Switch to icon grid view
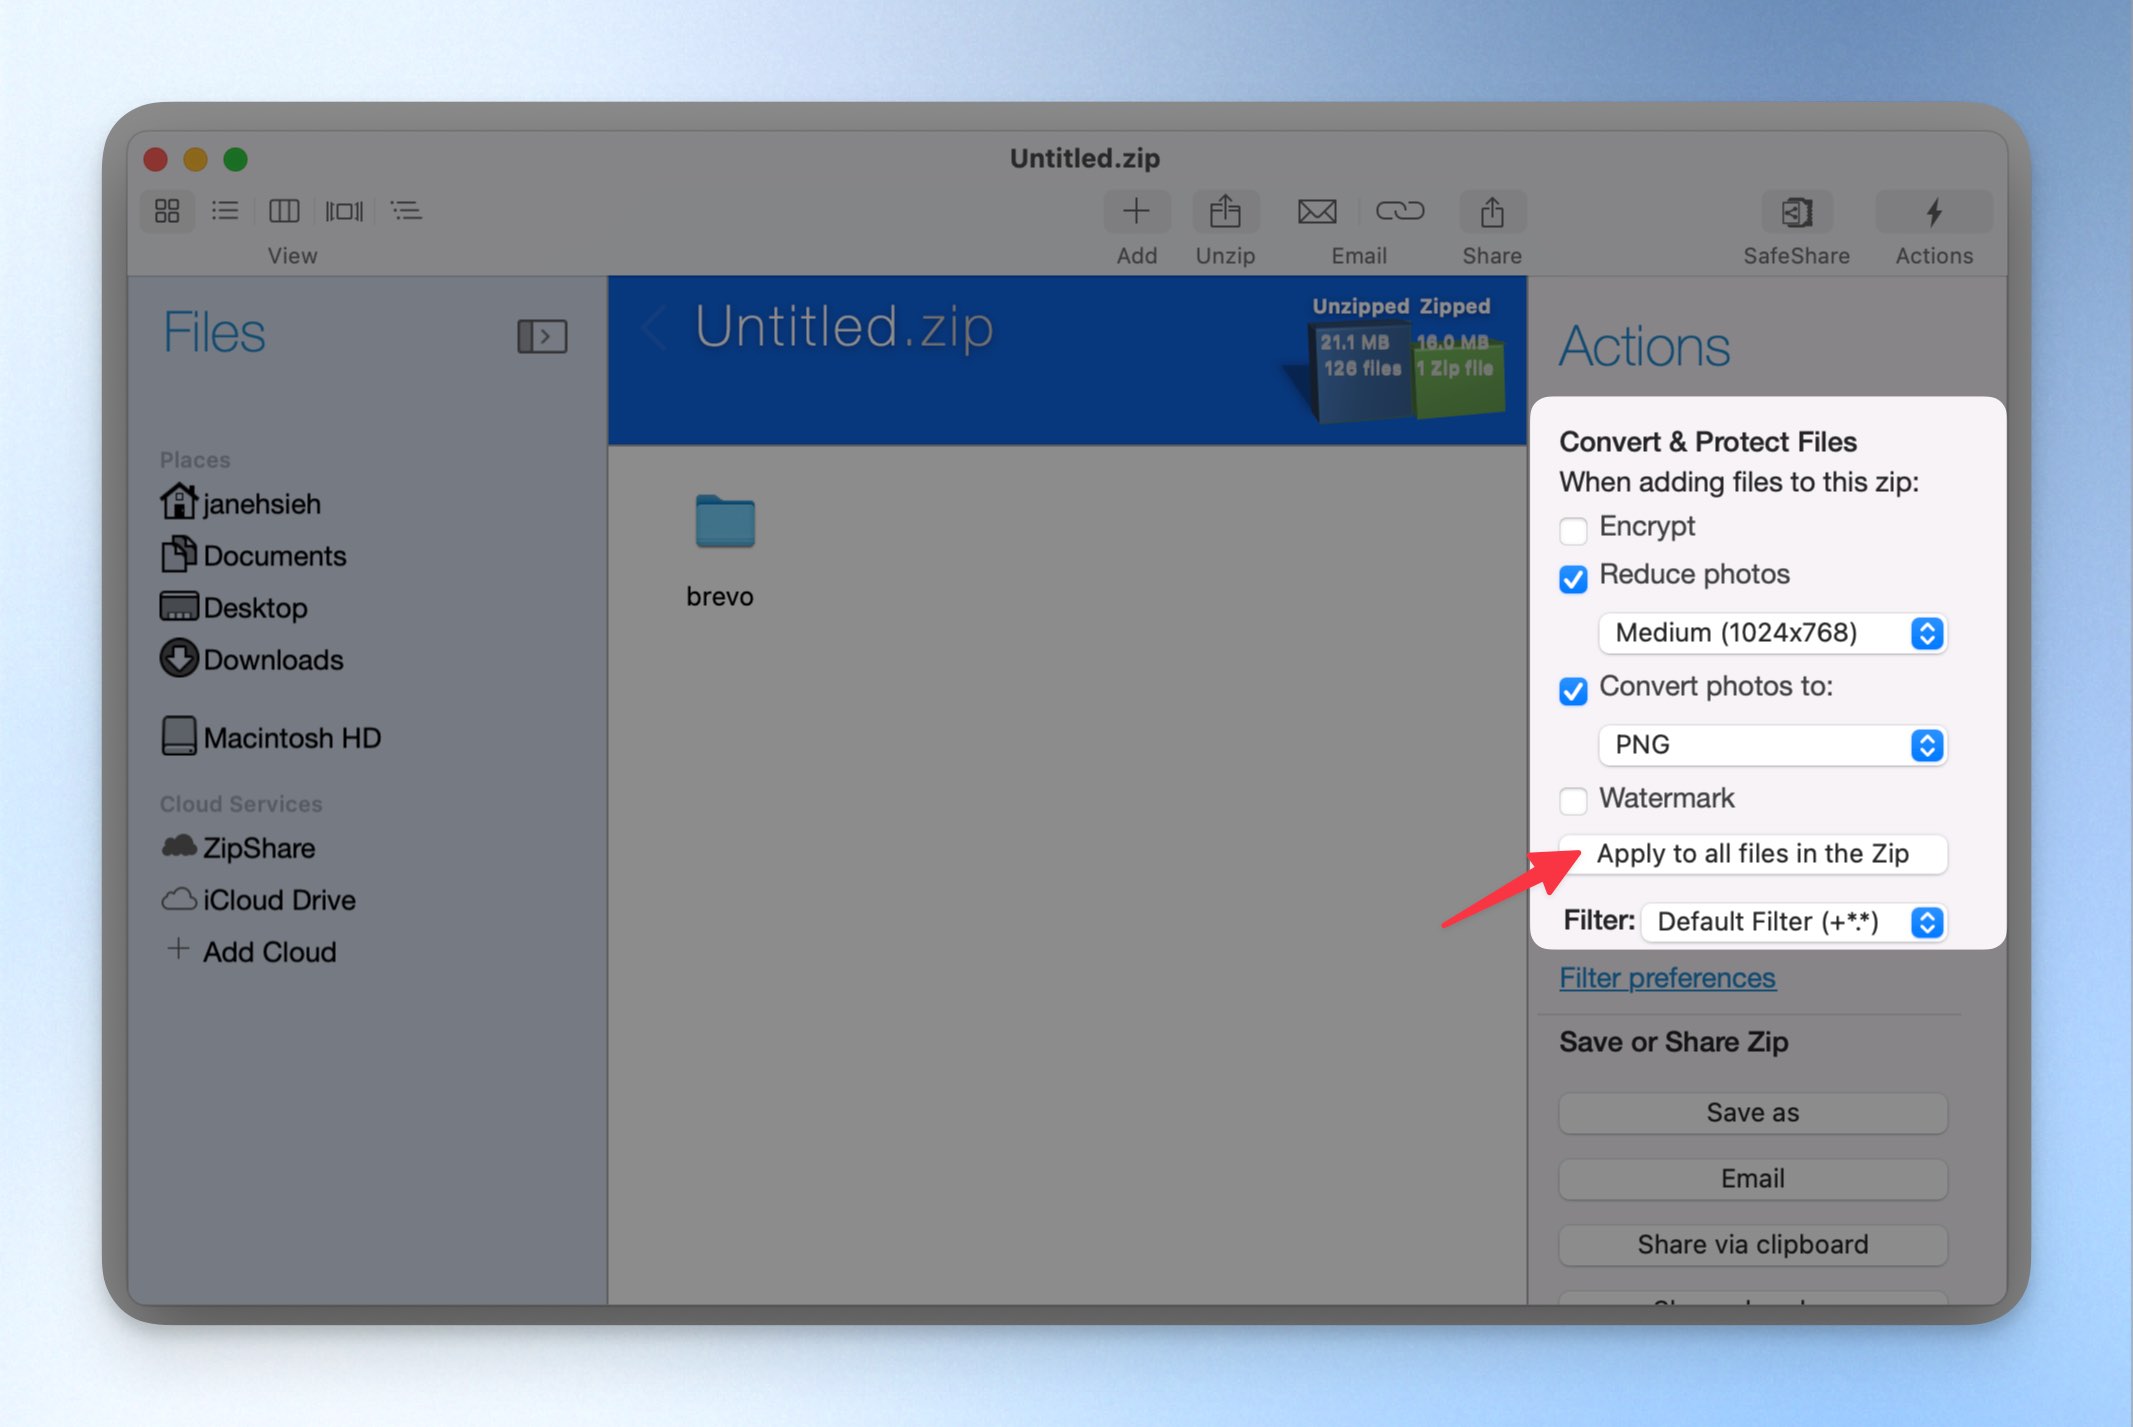The height and width of the screenshot is (1427, 2133). point(167,211)
